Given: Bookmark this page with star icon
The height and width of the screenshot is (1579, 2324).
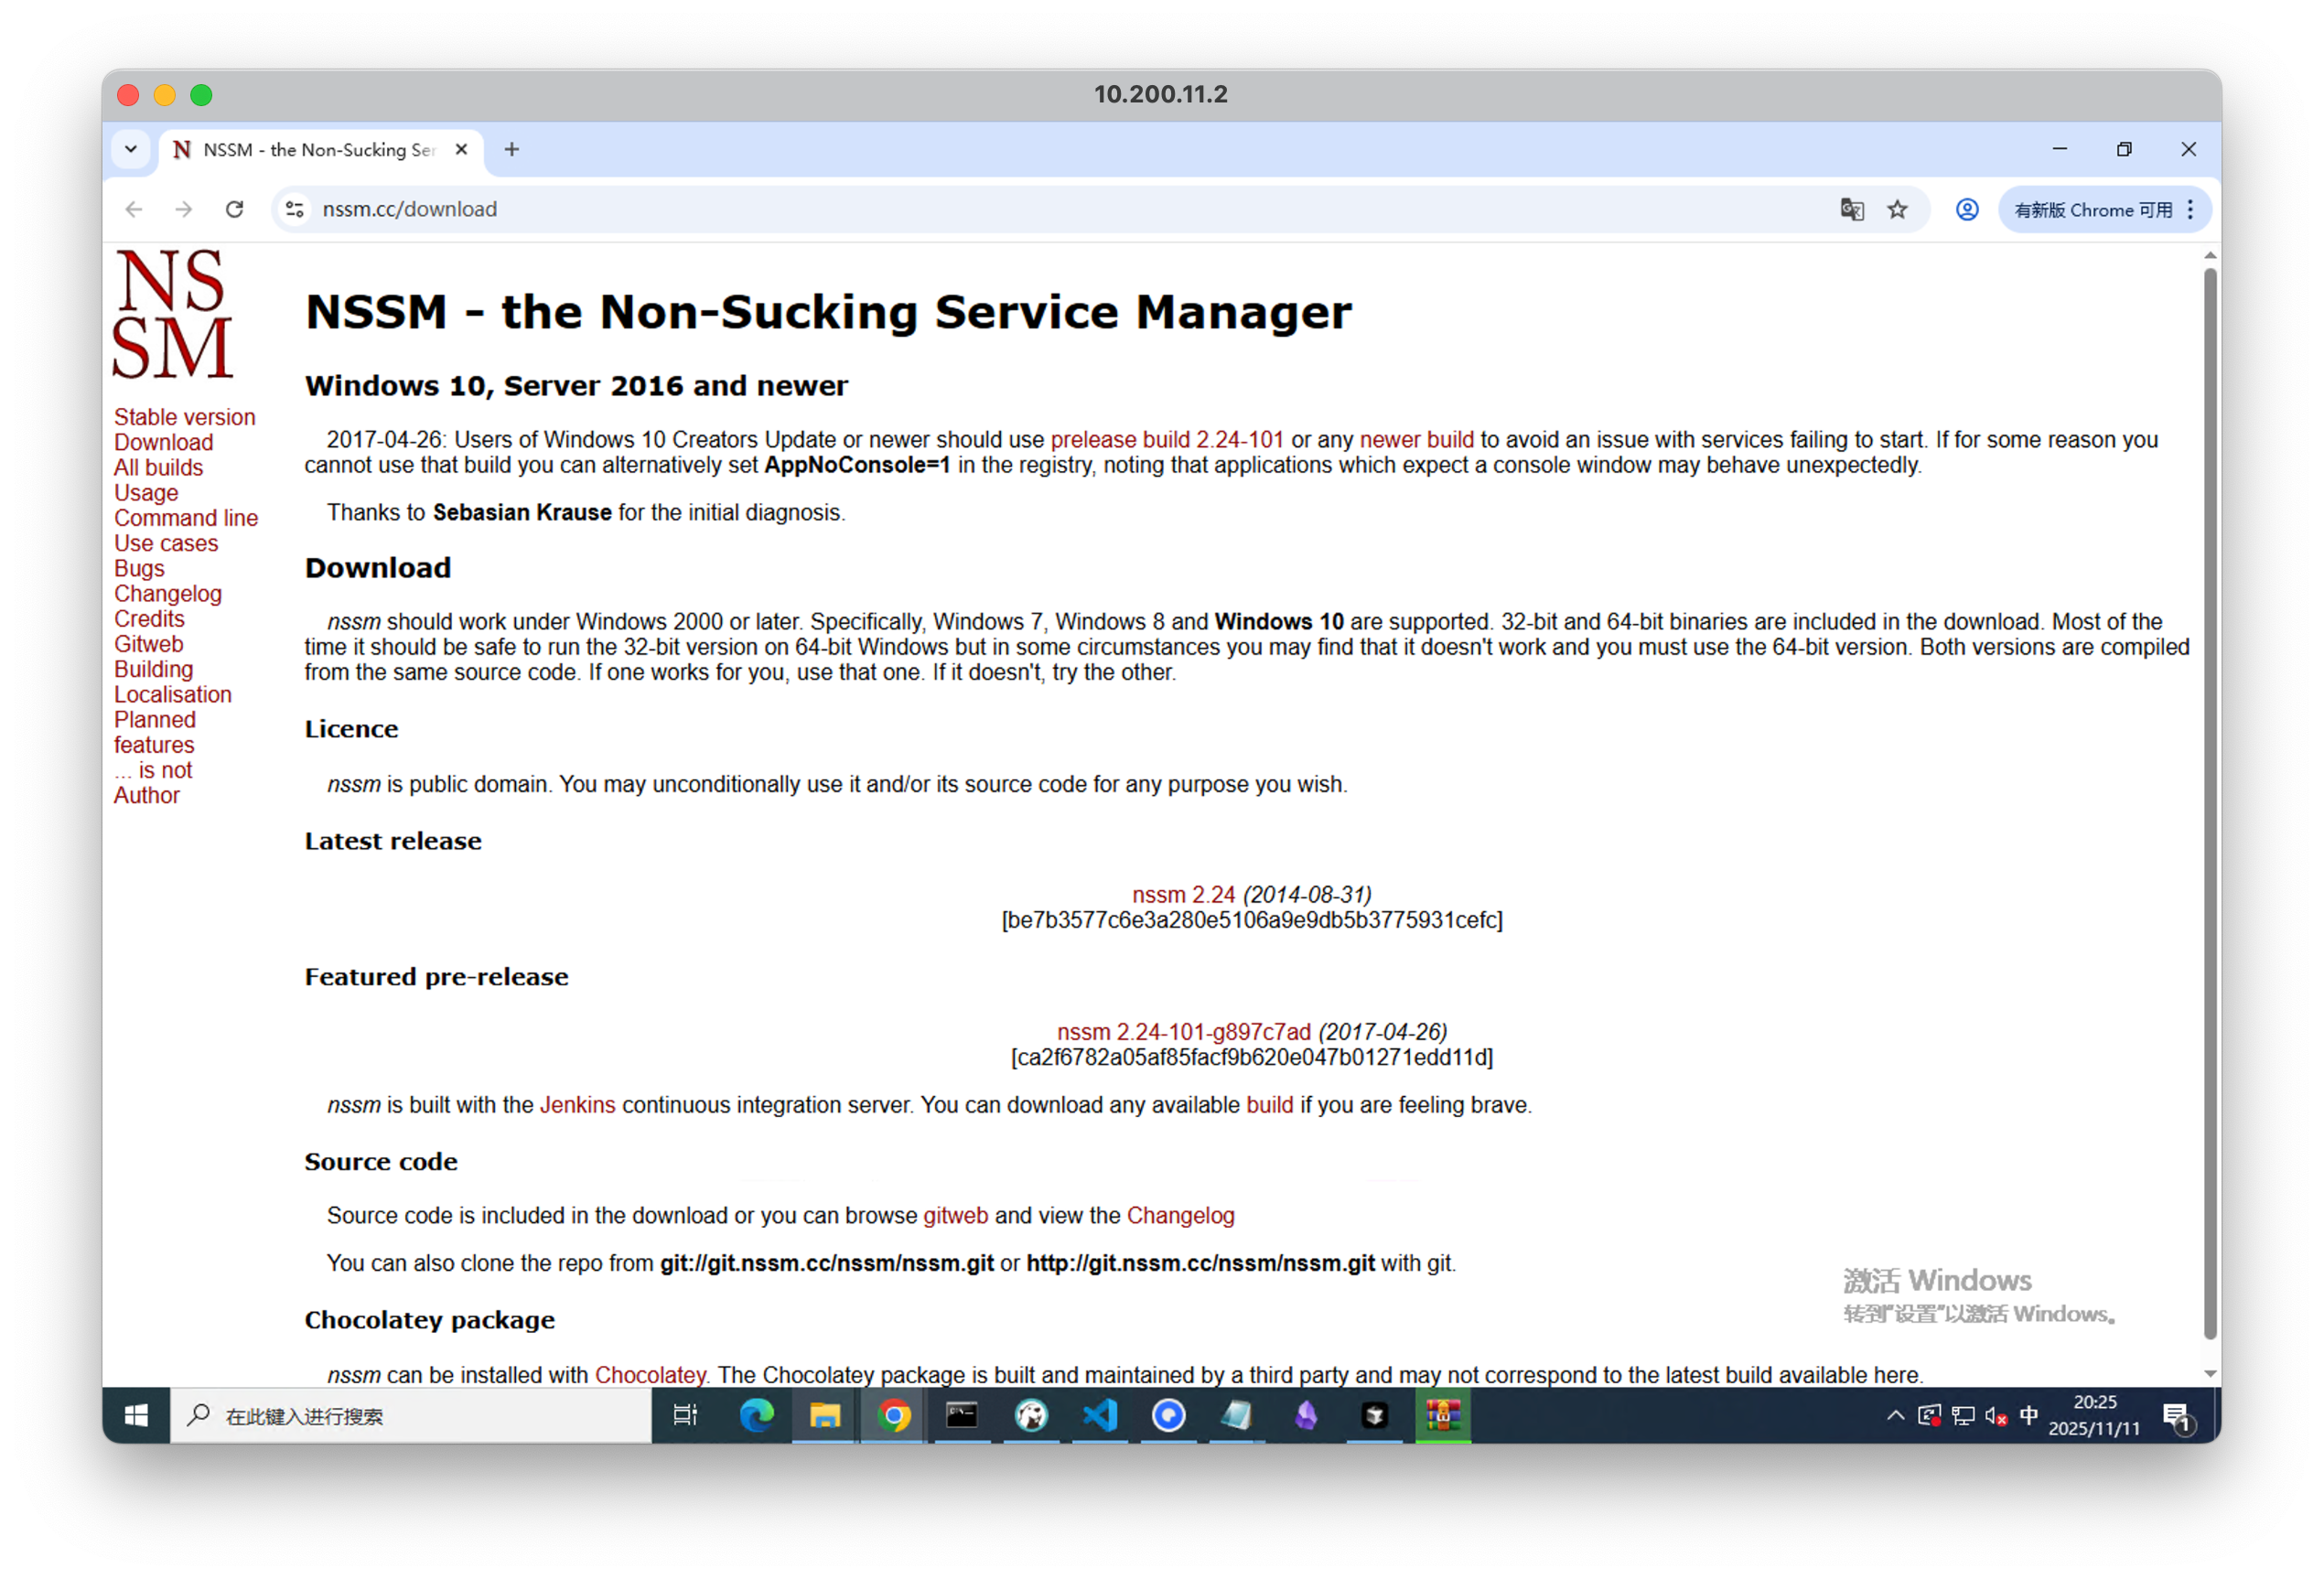Looking at the screenshot, I should pos(1897,209).
